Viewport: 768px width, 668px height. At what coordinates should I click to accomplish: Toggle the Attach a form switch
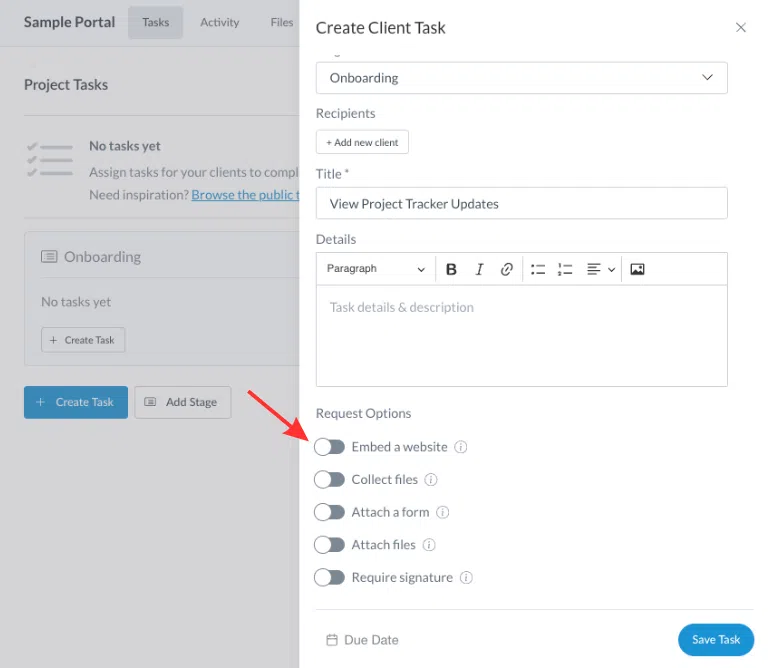point(329,513)
